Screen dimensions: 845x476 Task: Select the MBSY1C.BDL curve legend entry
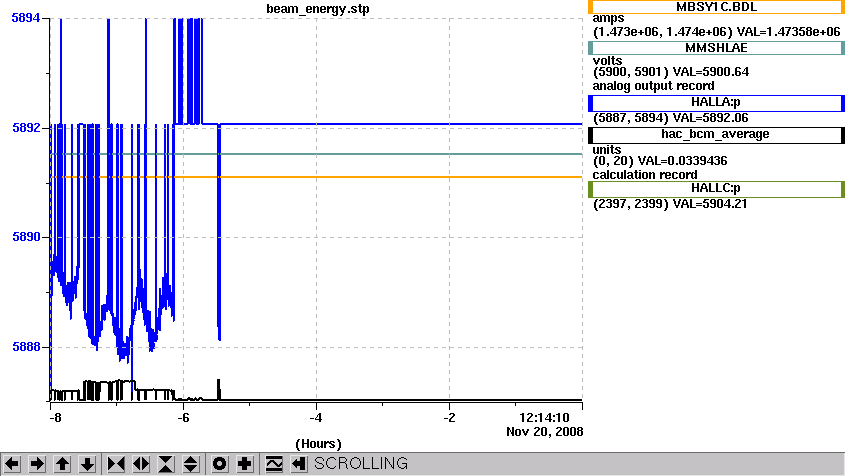coord(716,7)
